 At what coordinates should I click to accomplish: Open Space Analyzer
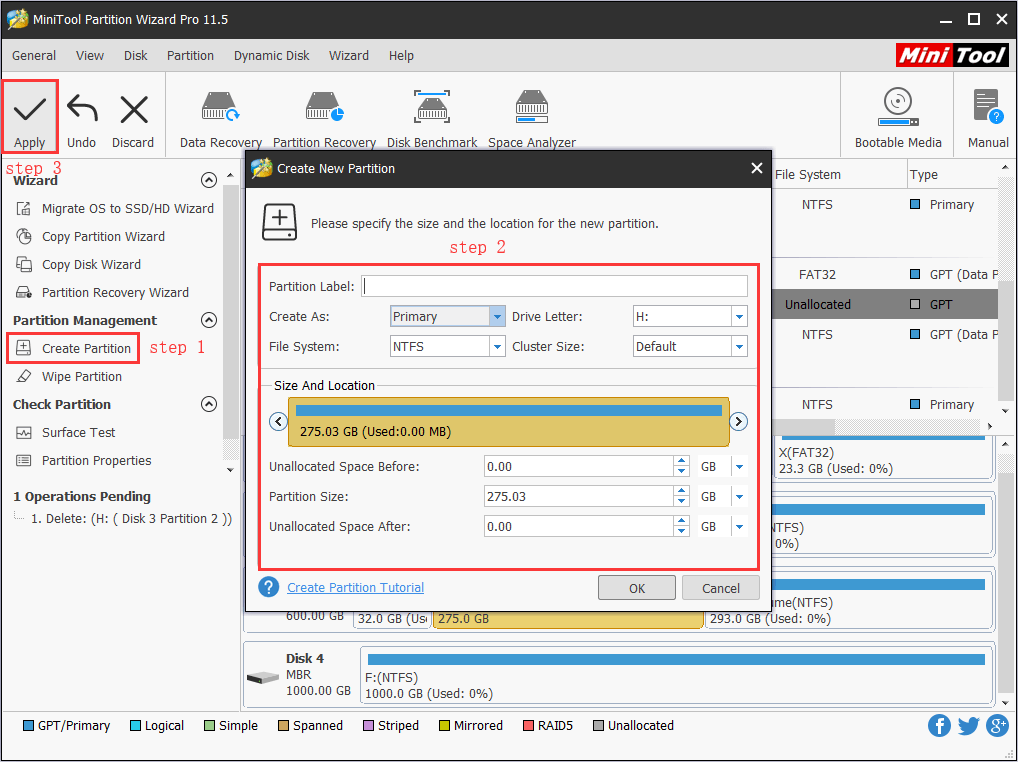click(x=532, y=119)
